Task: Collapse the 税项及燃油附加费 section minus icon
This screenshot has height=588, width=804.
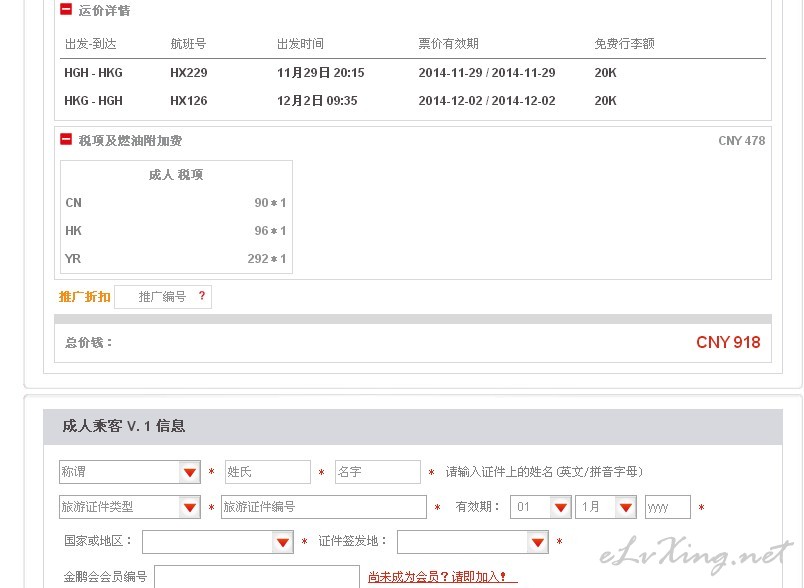Action: pyautogui.click(x=66, y=140)
